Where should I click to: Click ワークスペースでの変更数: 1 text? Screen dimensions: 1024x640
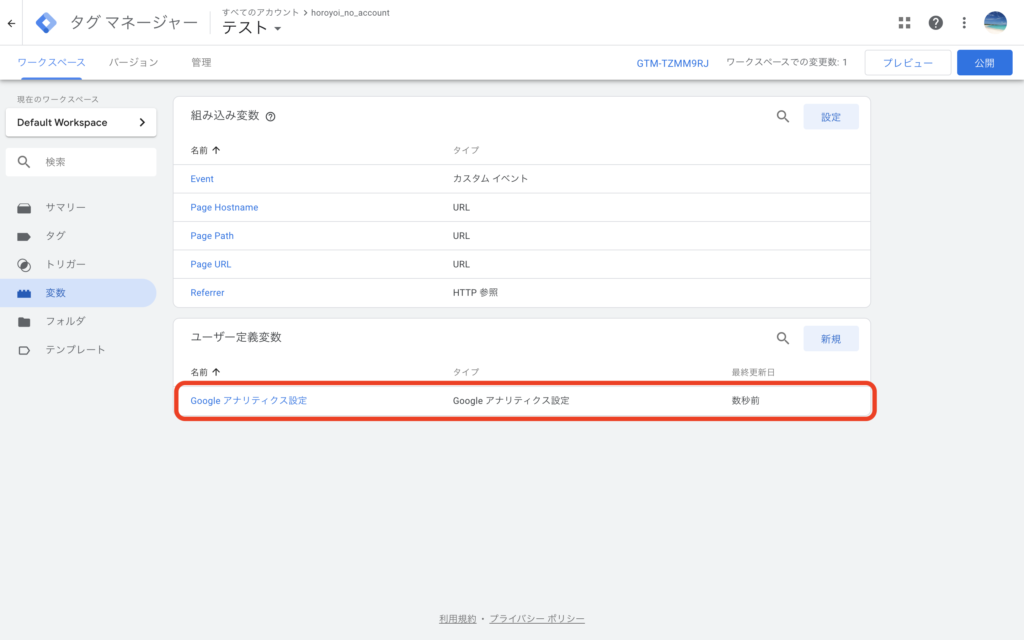click(x=786, y=63)
